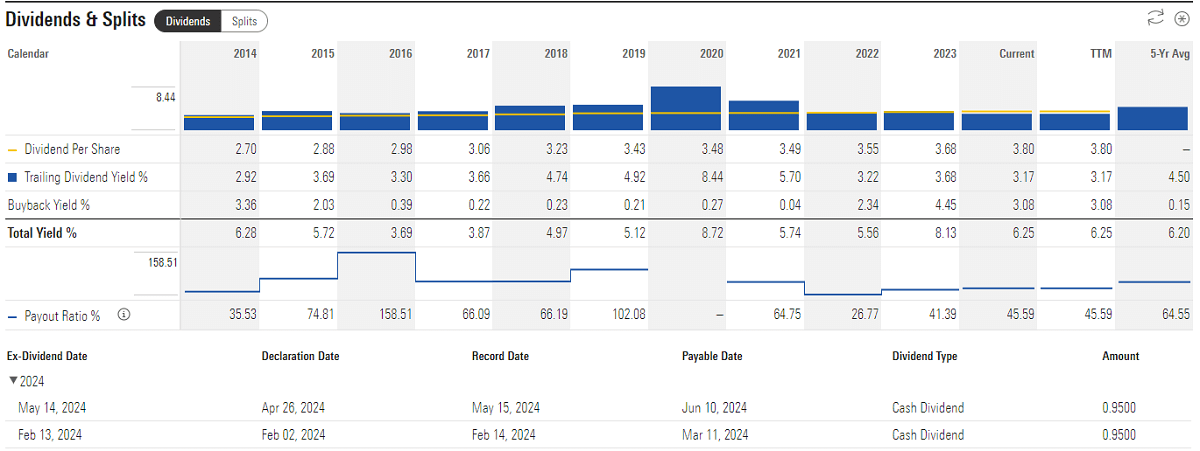Click the Dividends & Splits heading
This screenshot has height=451, width=1200.
click(76, 19)
